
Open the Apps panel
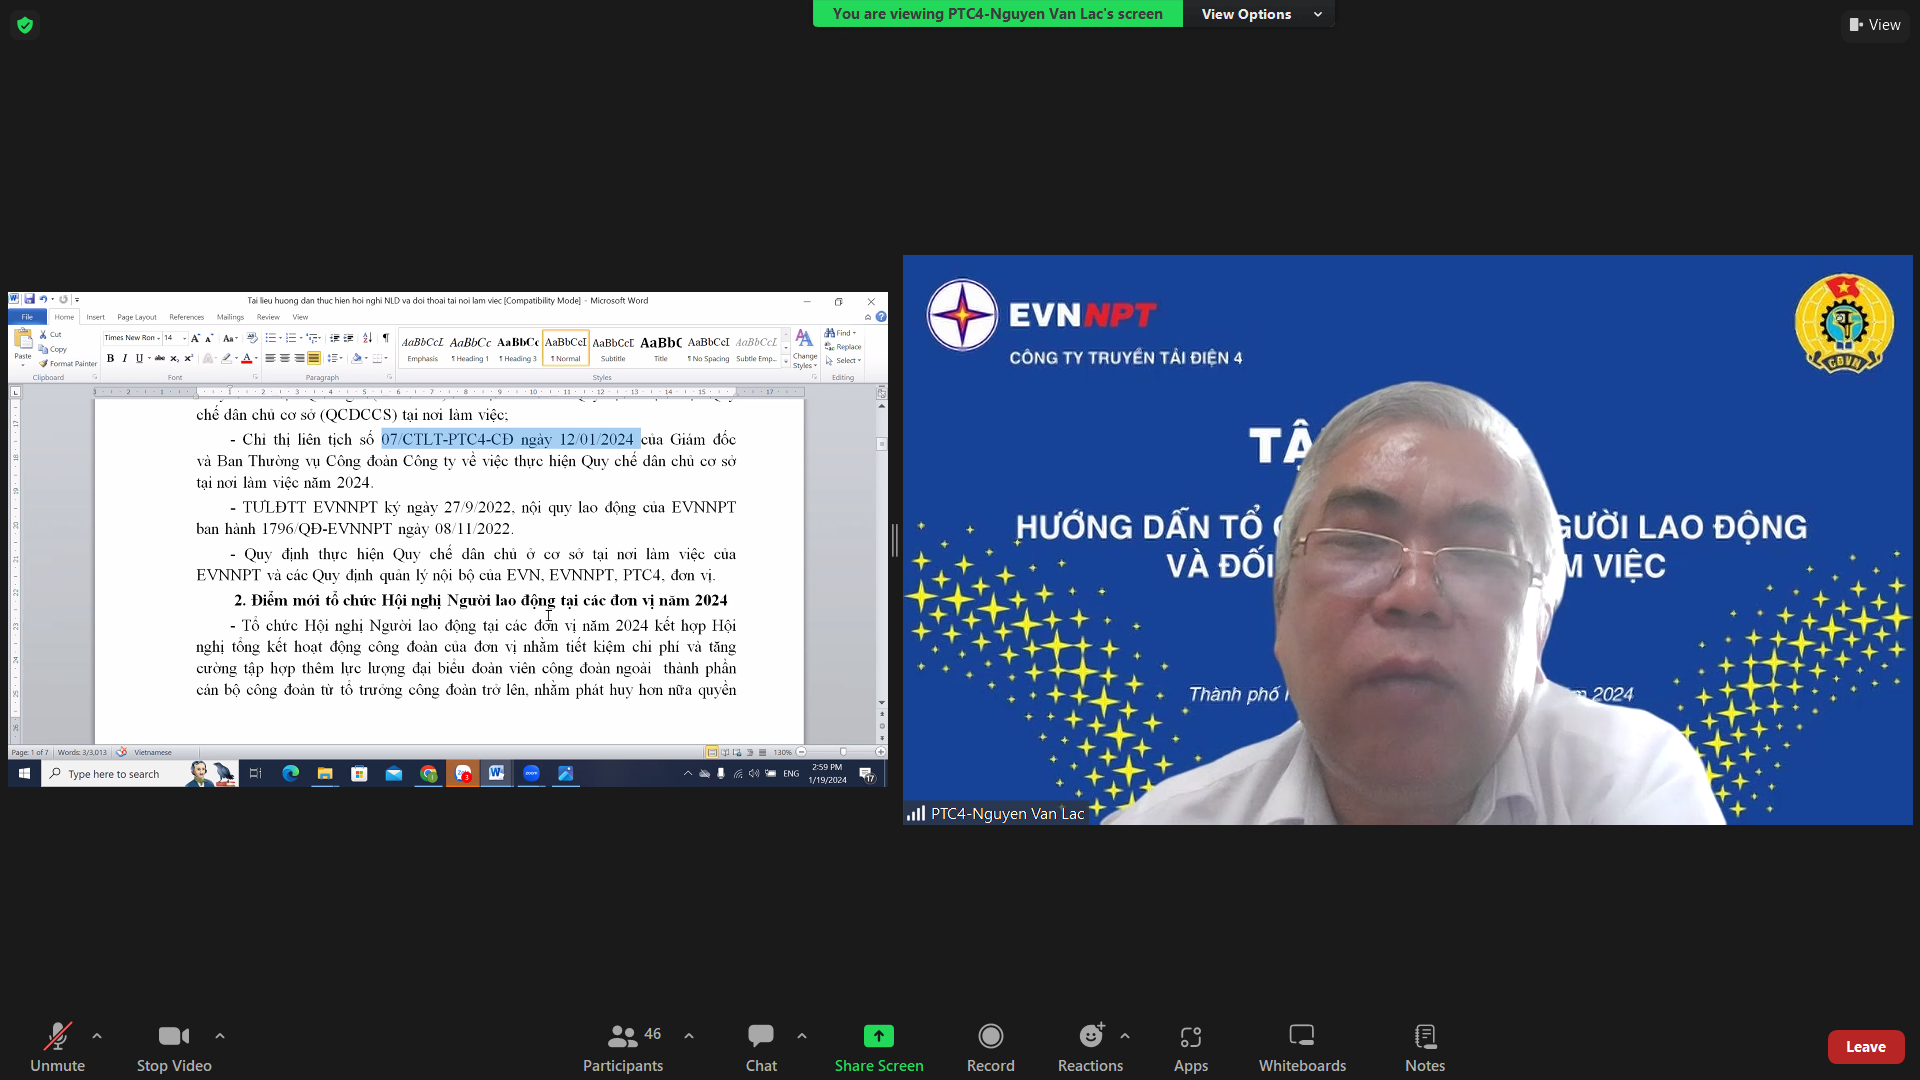coord(1190,1046)
